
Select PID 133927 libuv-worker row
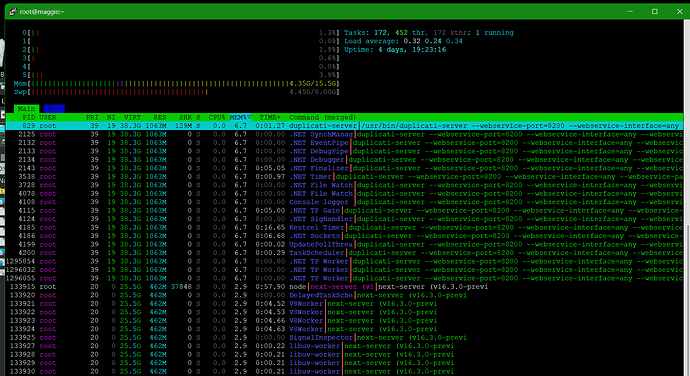point(344,346)
